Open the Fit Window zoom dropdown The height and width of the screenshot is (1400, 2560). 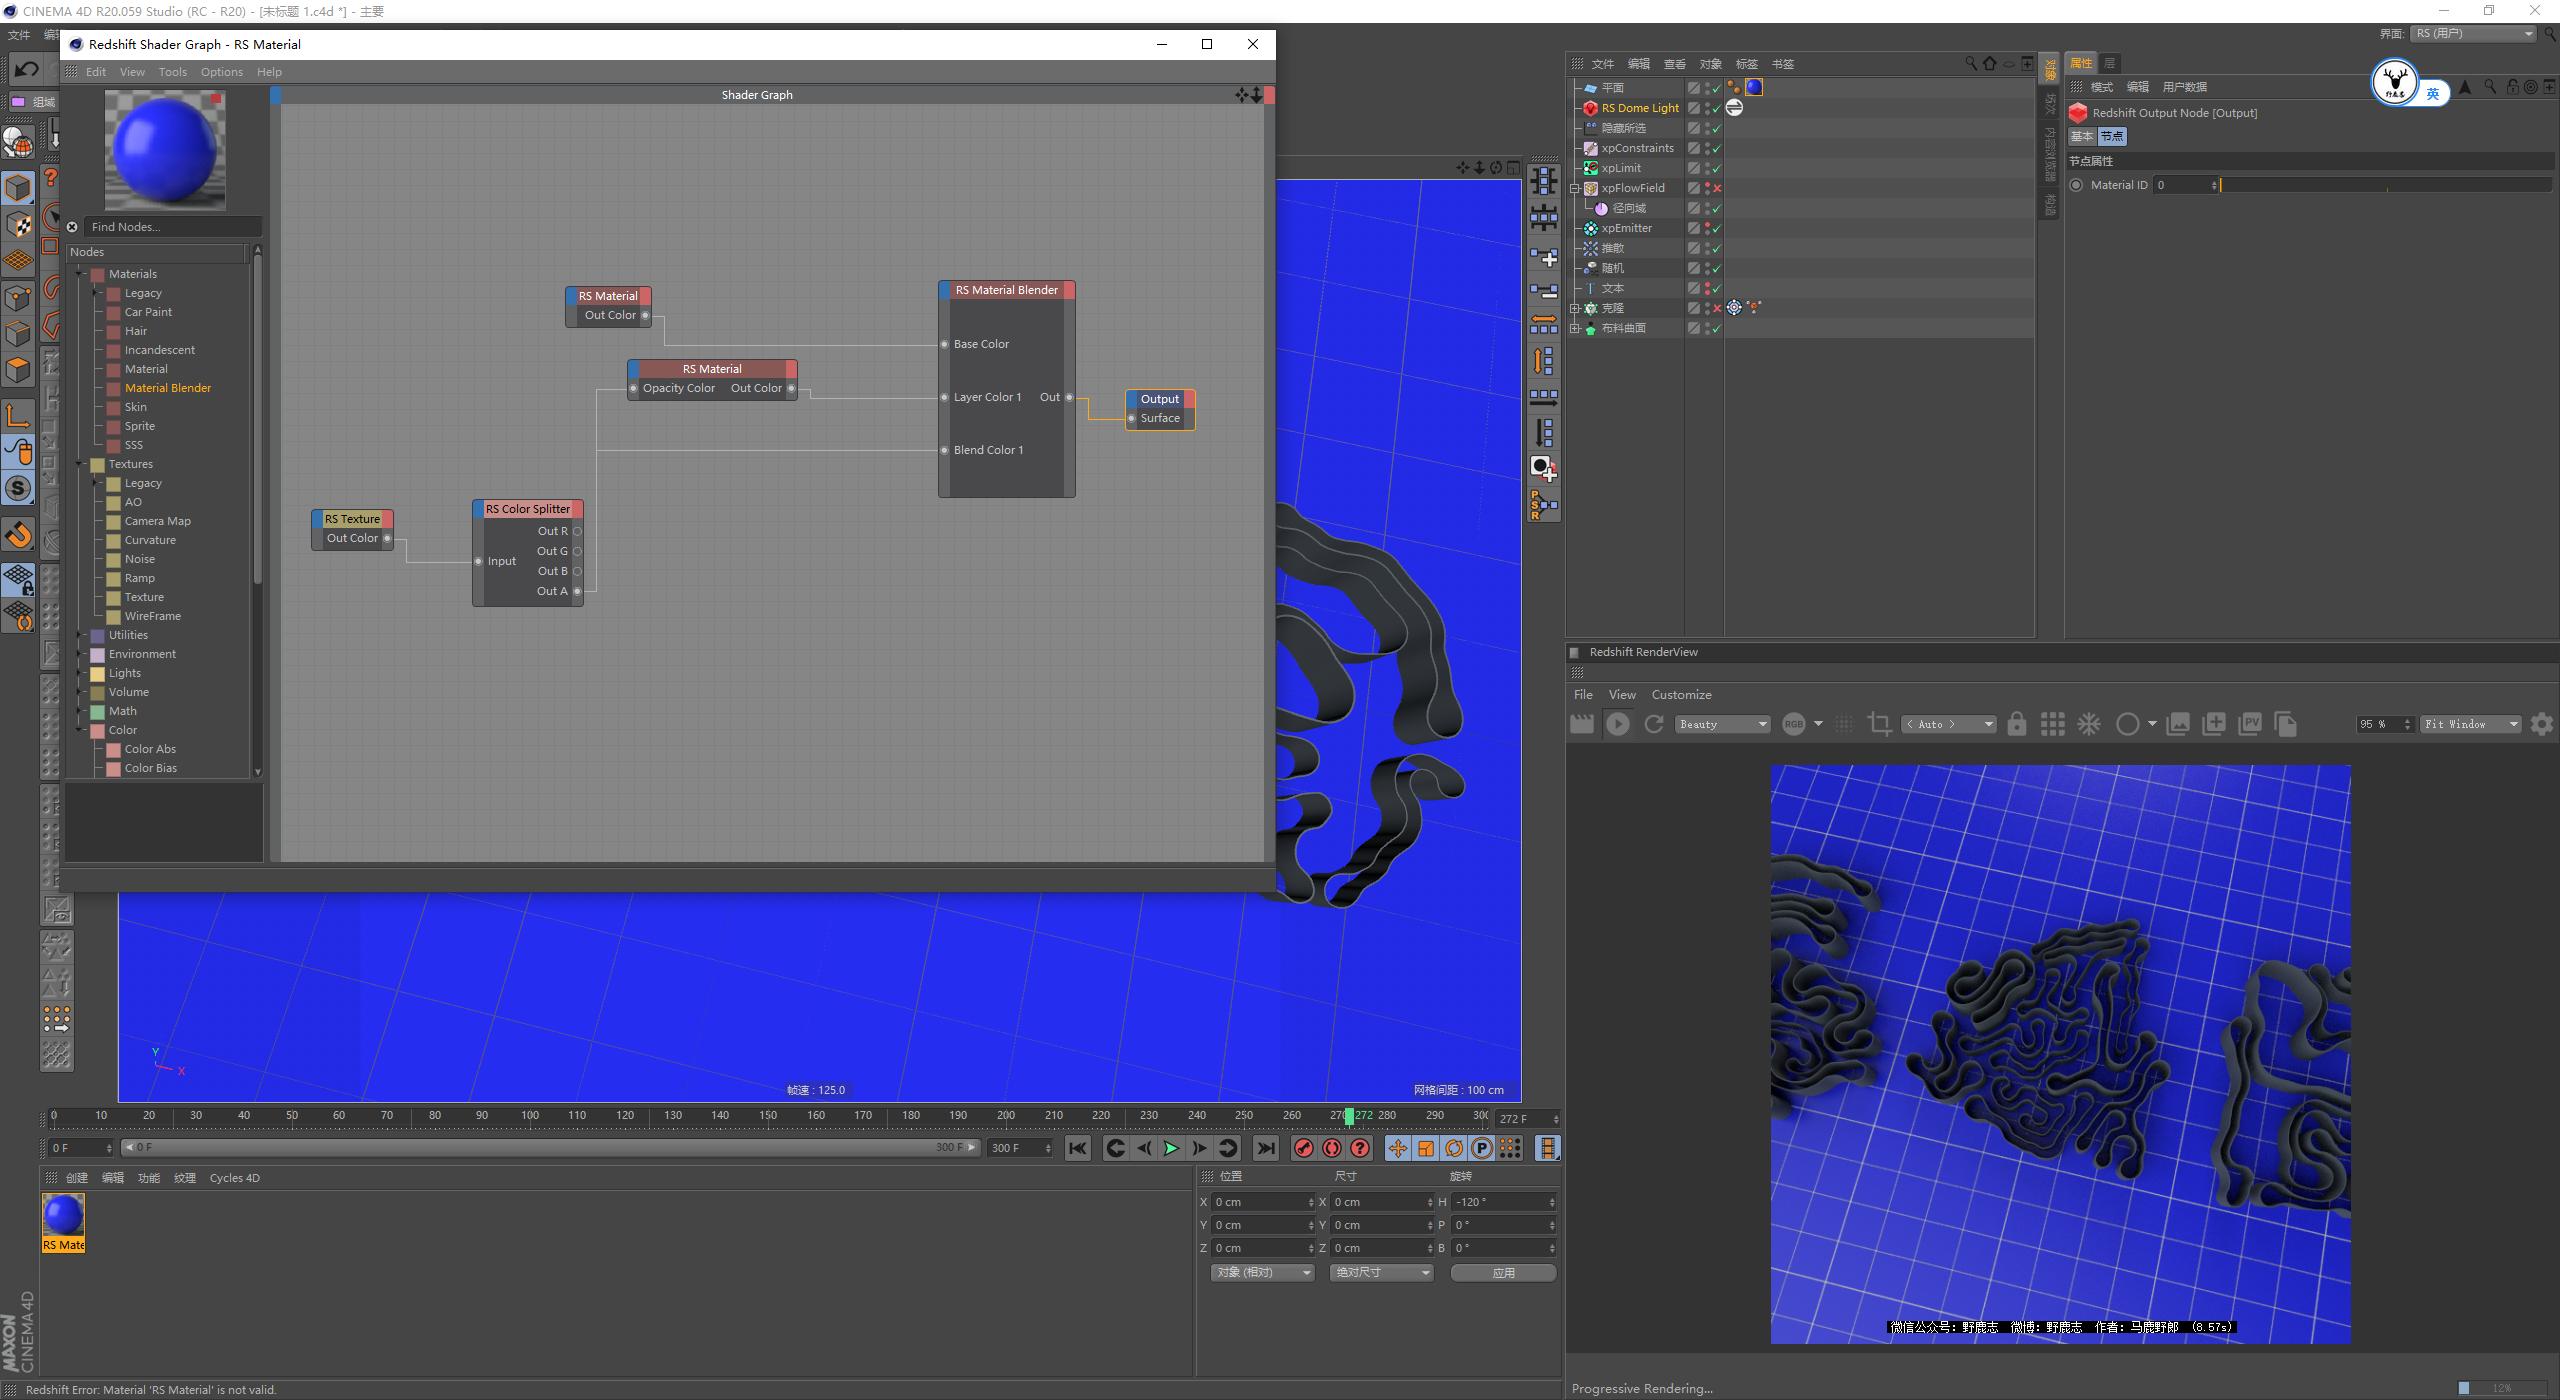click(x=2468, y=723)
